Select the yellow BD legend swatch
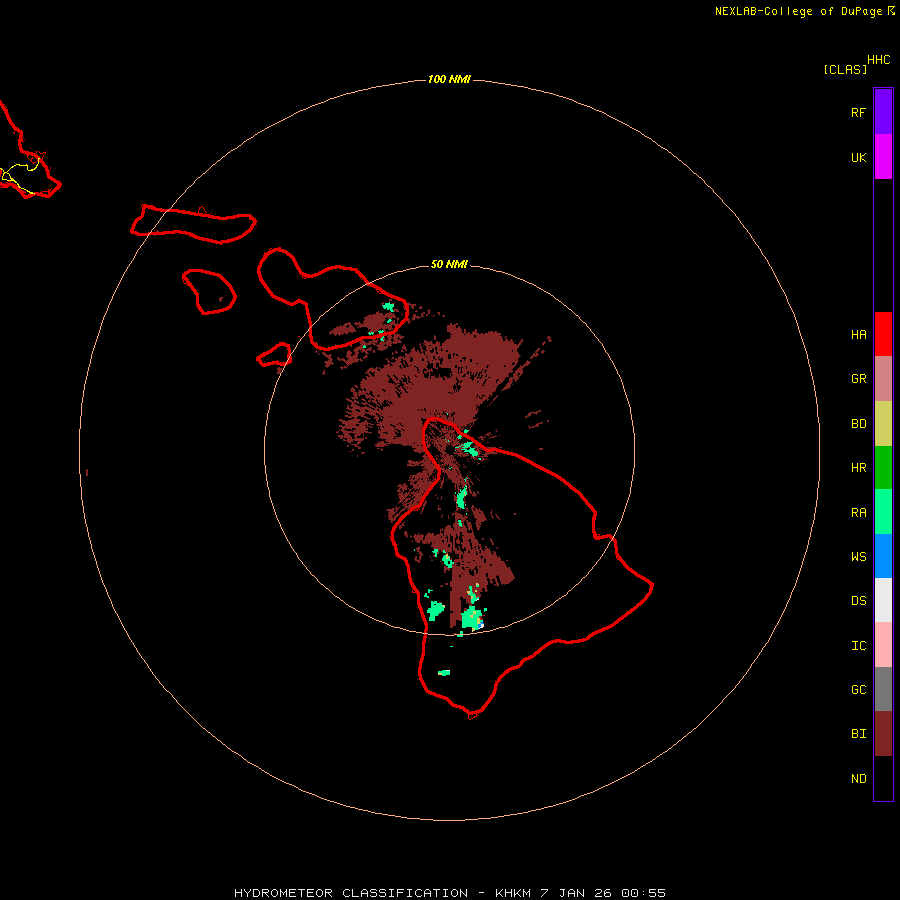 click(883, 424)
